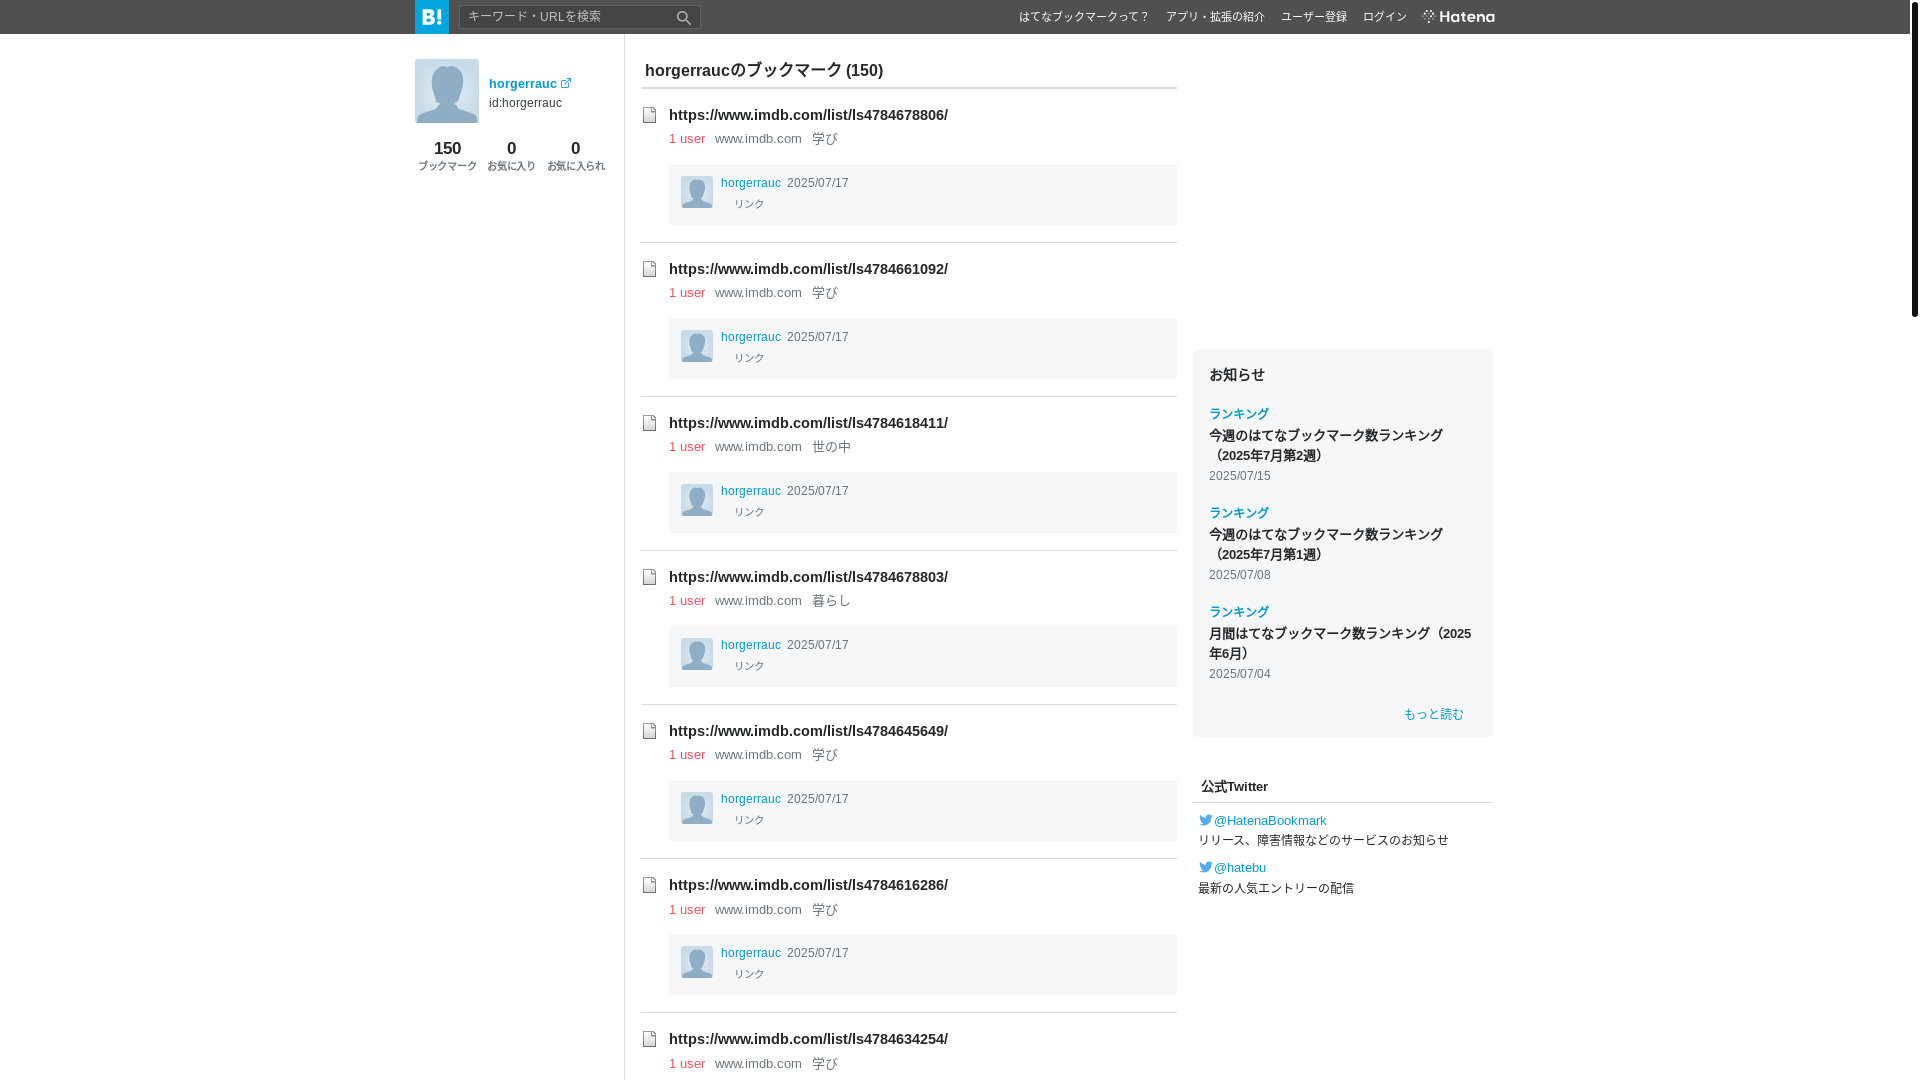
Task: Click user avatar in ls4784678803 comment box
Action: click(x=697, y=654)
